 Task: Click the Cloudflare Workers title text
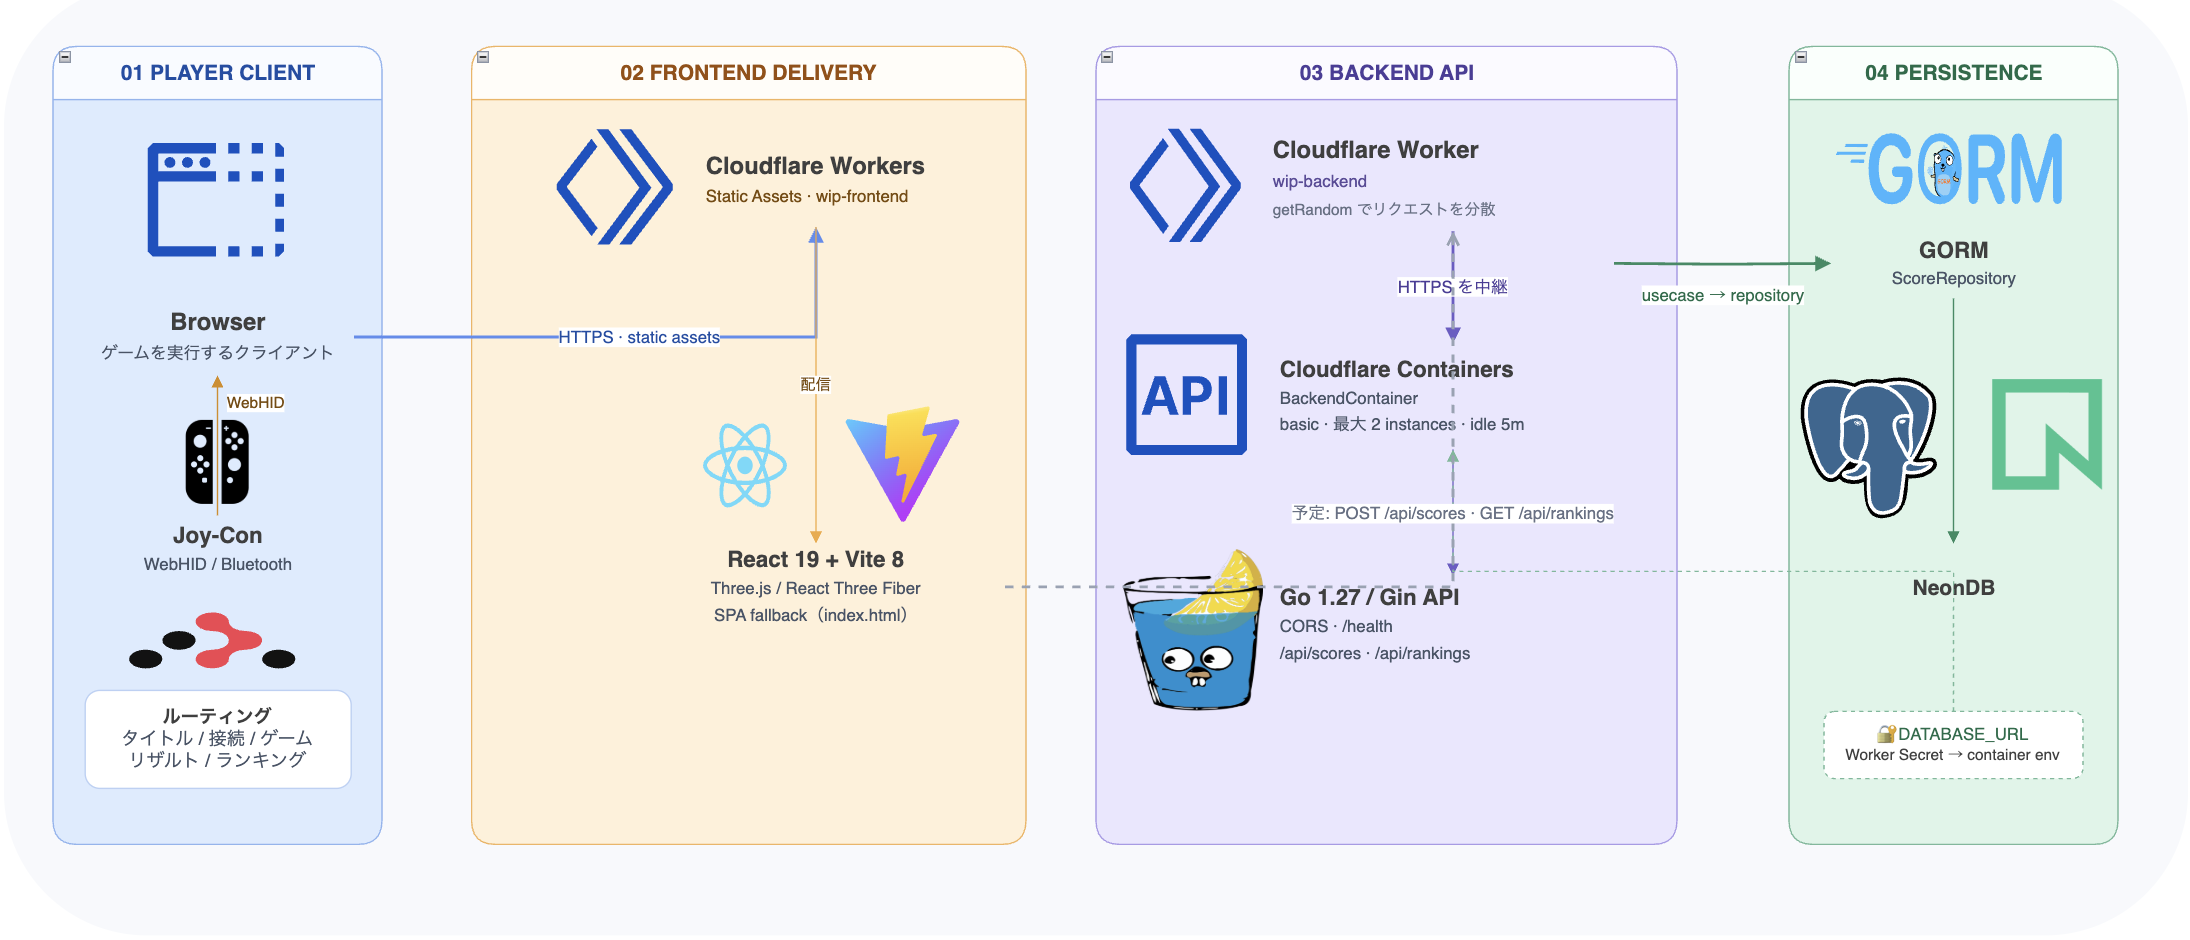pos(815,166)
